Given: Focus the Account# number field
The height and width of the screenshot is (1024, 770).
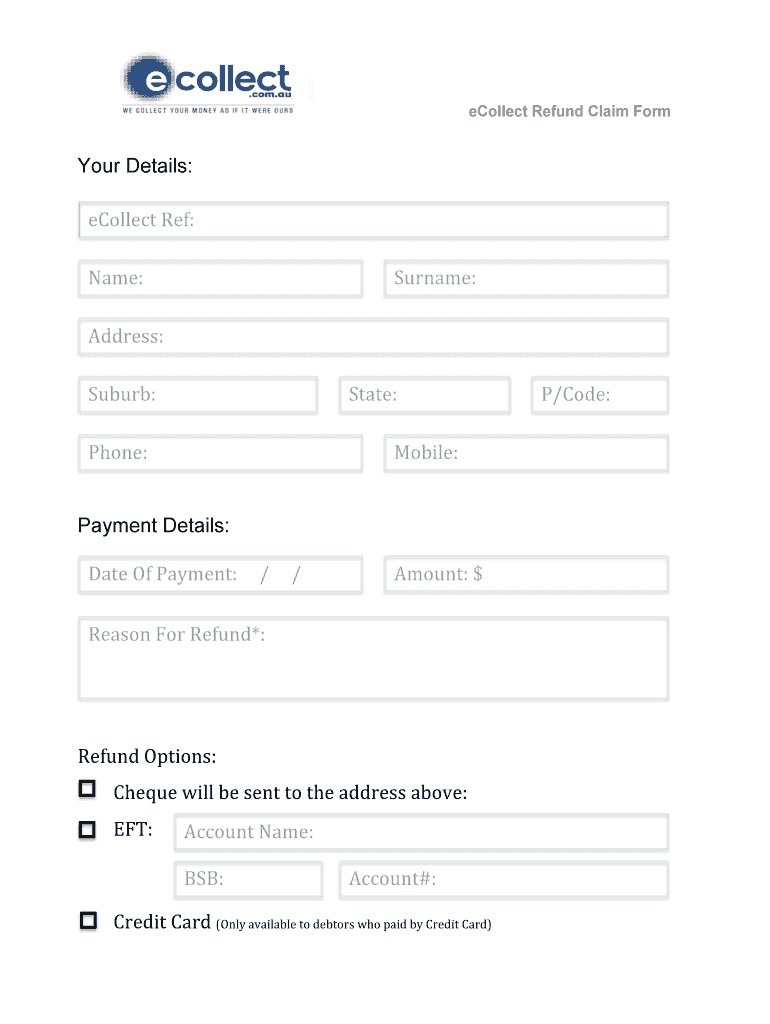Looking at the screenshot, I should coord(503,880).
